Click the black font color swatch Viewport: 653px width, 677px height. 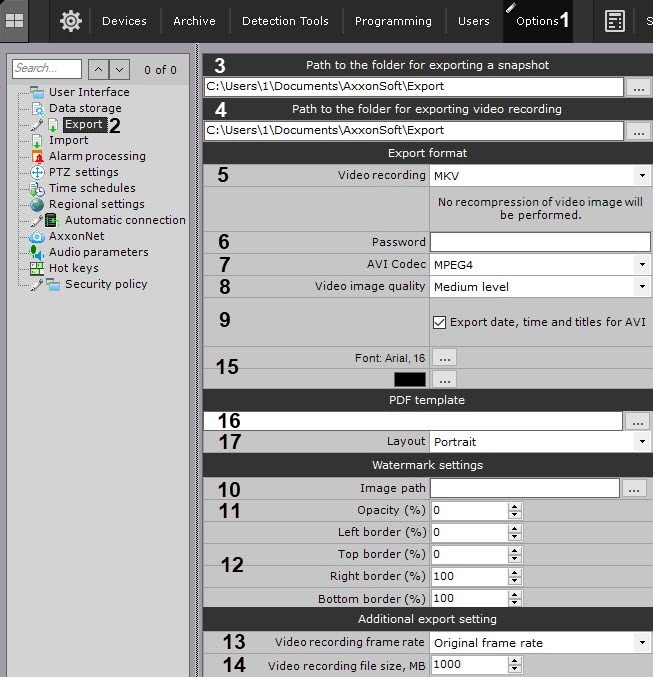coord(409,380)
